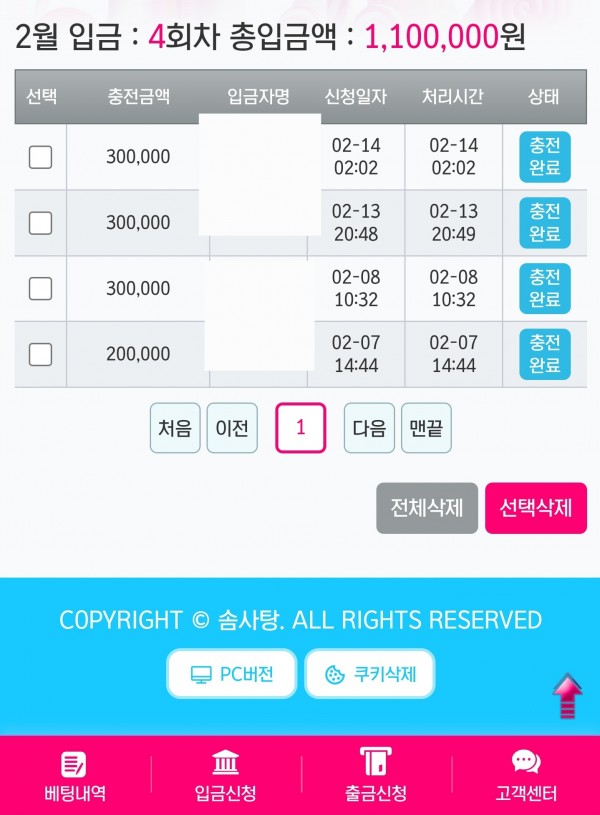
Task: Click cookie icon in 쿠키삭제 button
Action: 335,675
